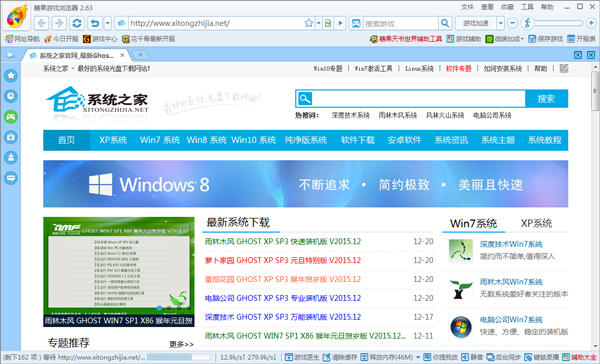Go forward to the next page
The image size is (600, 364).
pyautogui.click(x=59, y=23)
